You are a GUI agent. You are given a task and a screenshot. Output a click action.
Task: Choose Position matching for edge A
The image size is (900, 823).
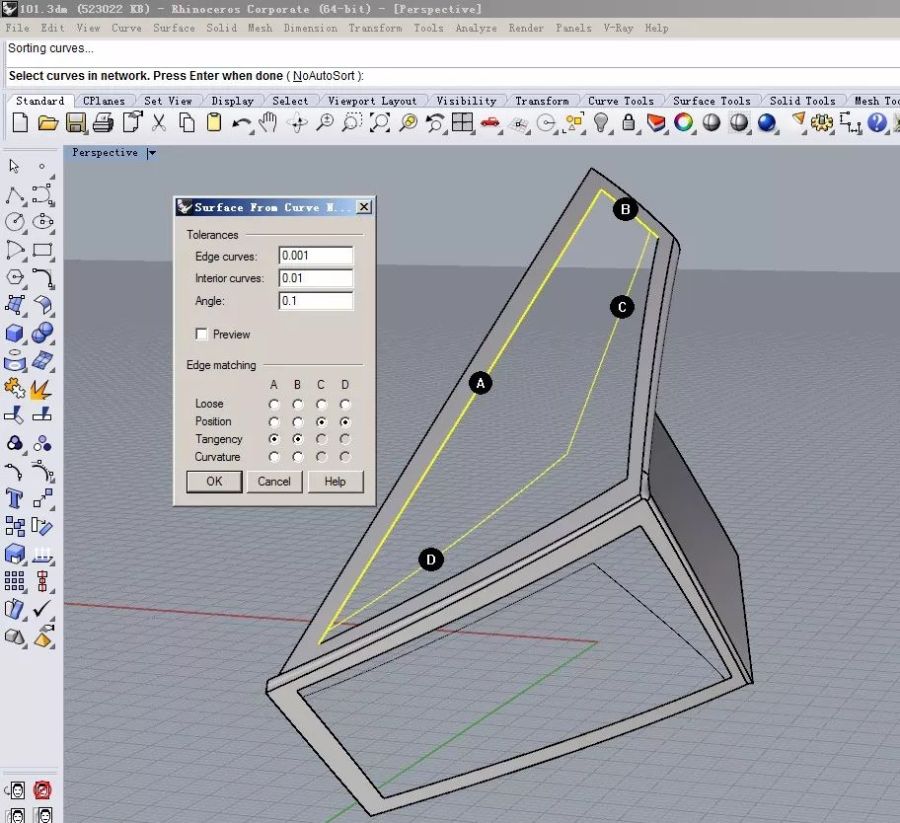coord(274,422)
